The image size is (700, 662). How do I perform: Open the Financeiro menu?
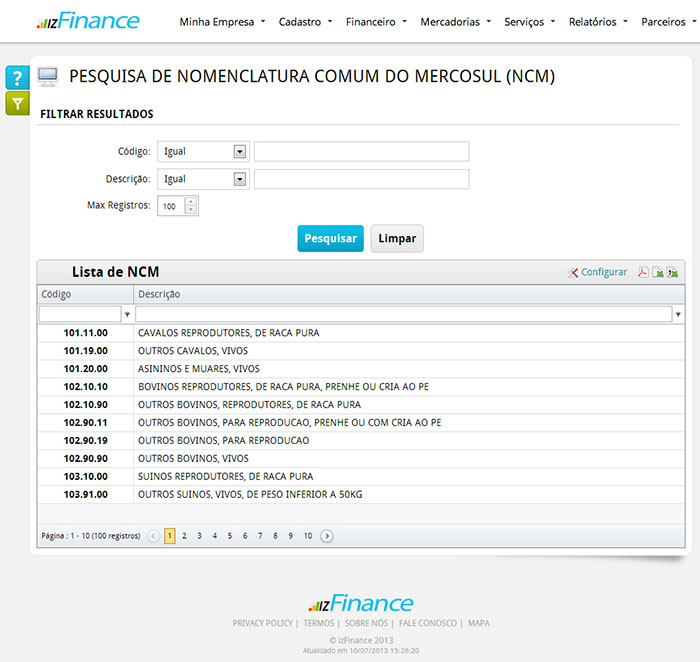coord(376,21)
